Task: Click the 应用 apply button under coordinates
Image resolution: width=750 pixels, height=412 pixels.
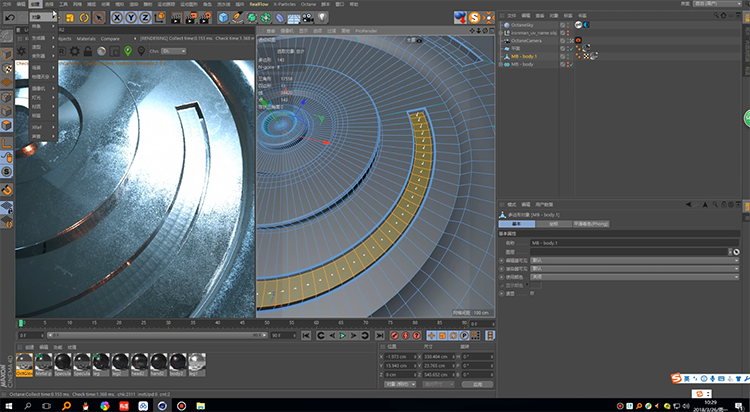Action: [477, 384]
